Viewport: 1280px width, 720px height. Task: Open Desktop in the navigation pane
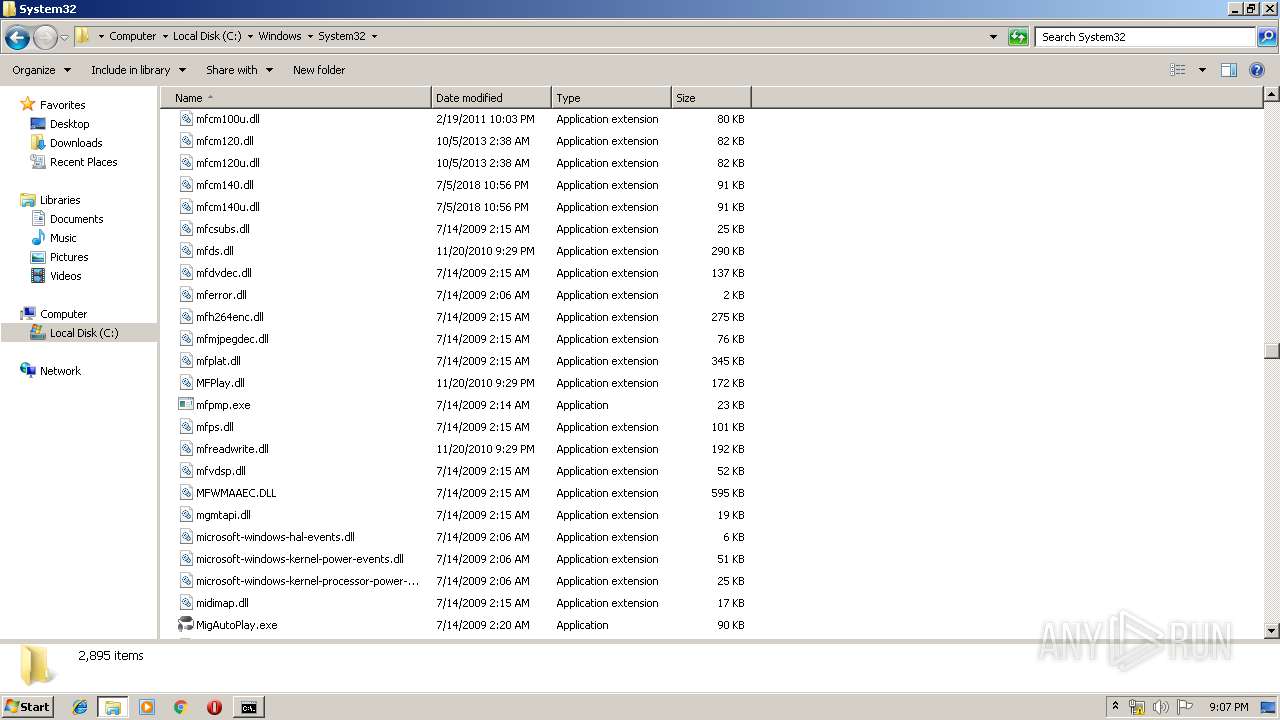[x=69, y=124]
